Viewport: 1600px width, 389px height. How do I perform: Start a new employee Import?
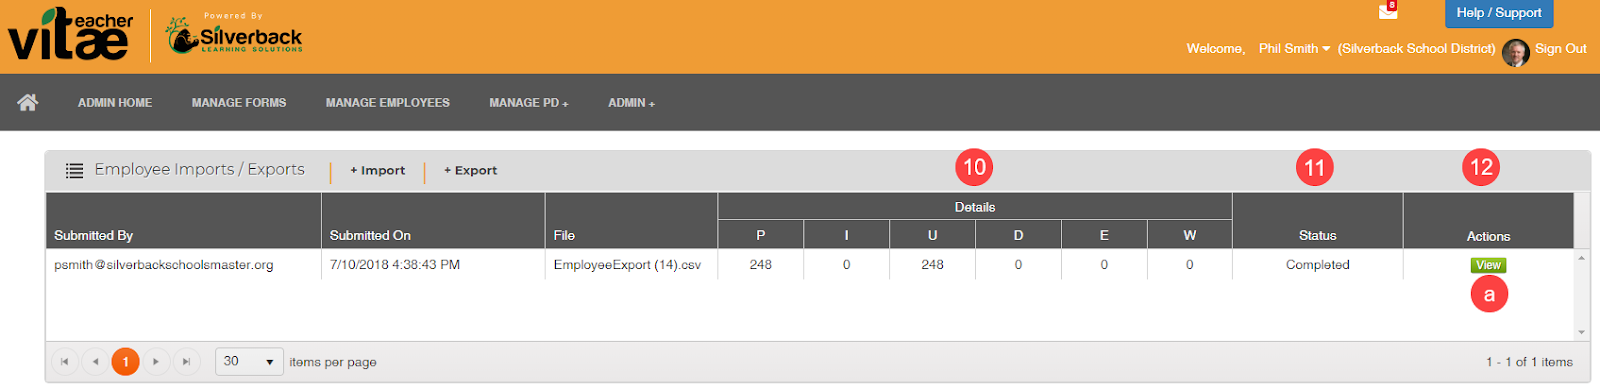tap(378, 171)
